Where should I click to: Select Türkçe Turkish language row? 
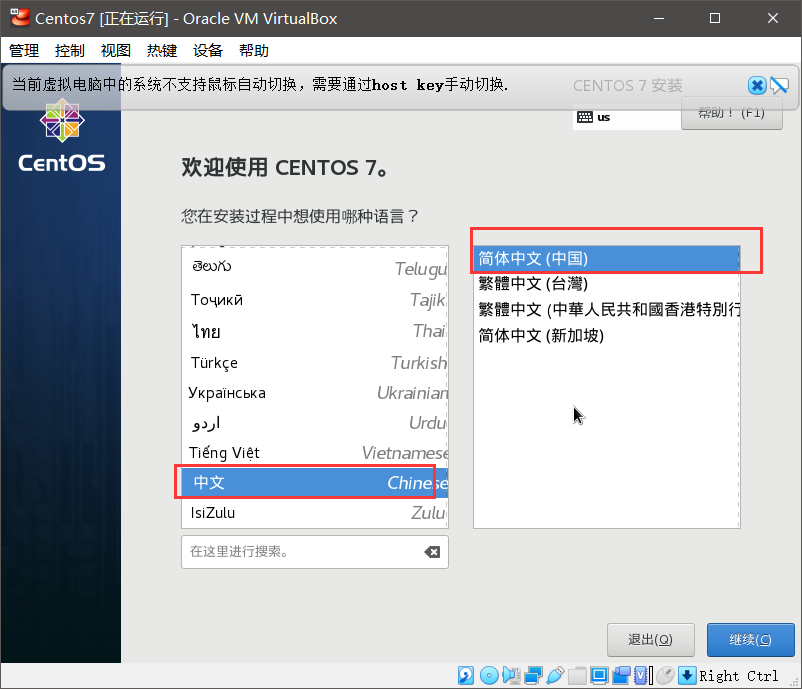pos(315,363)
